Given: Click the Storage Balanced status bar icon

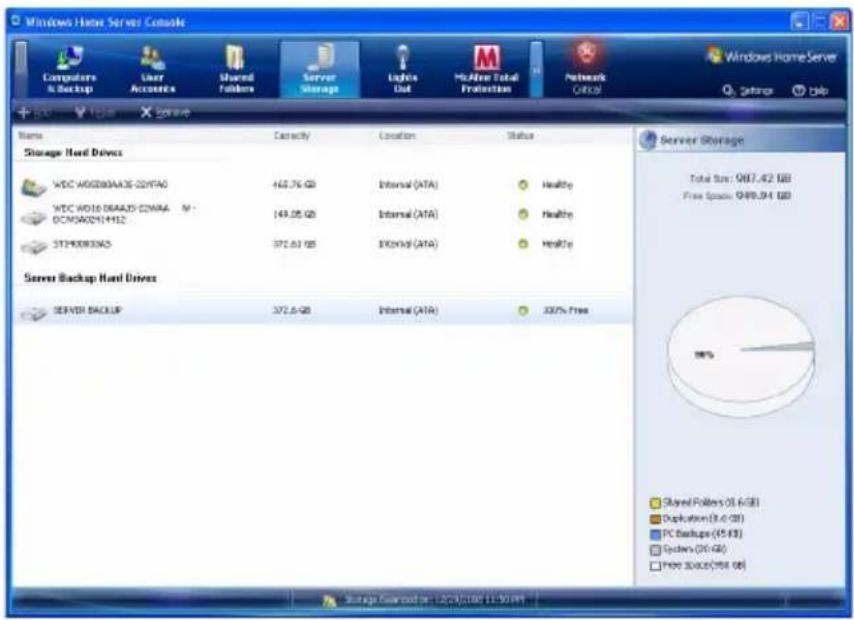Looking at the screenshot, I should point(329,601).
